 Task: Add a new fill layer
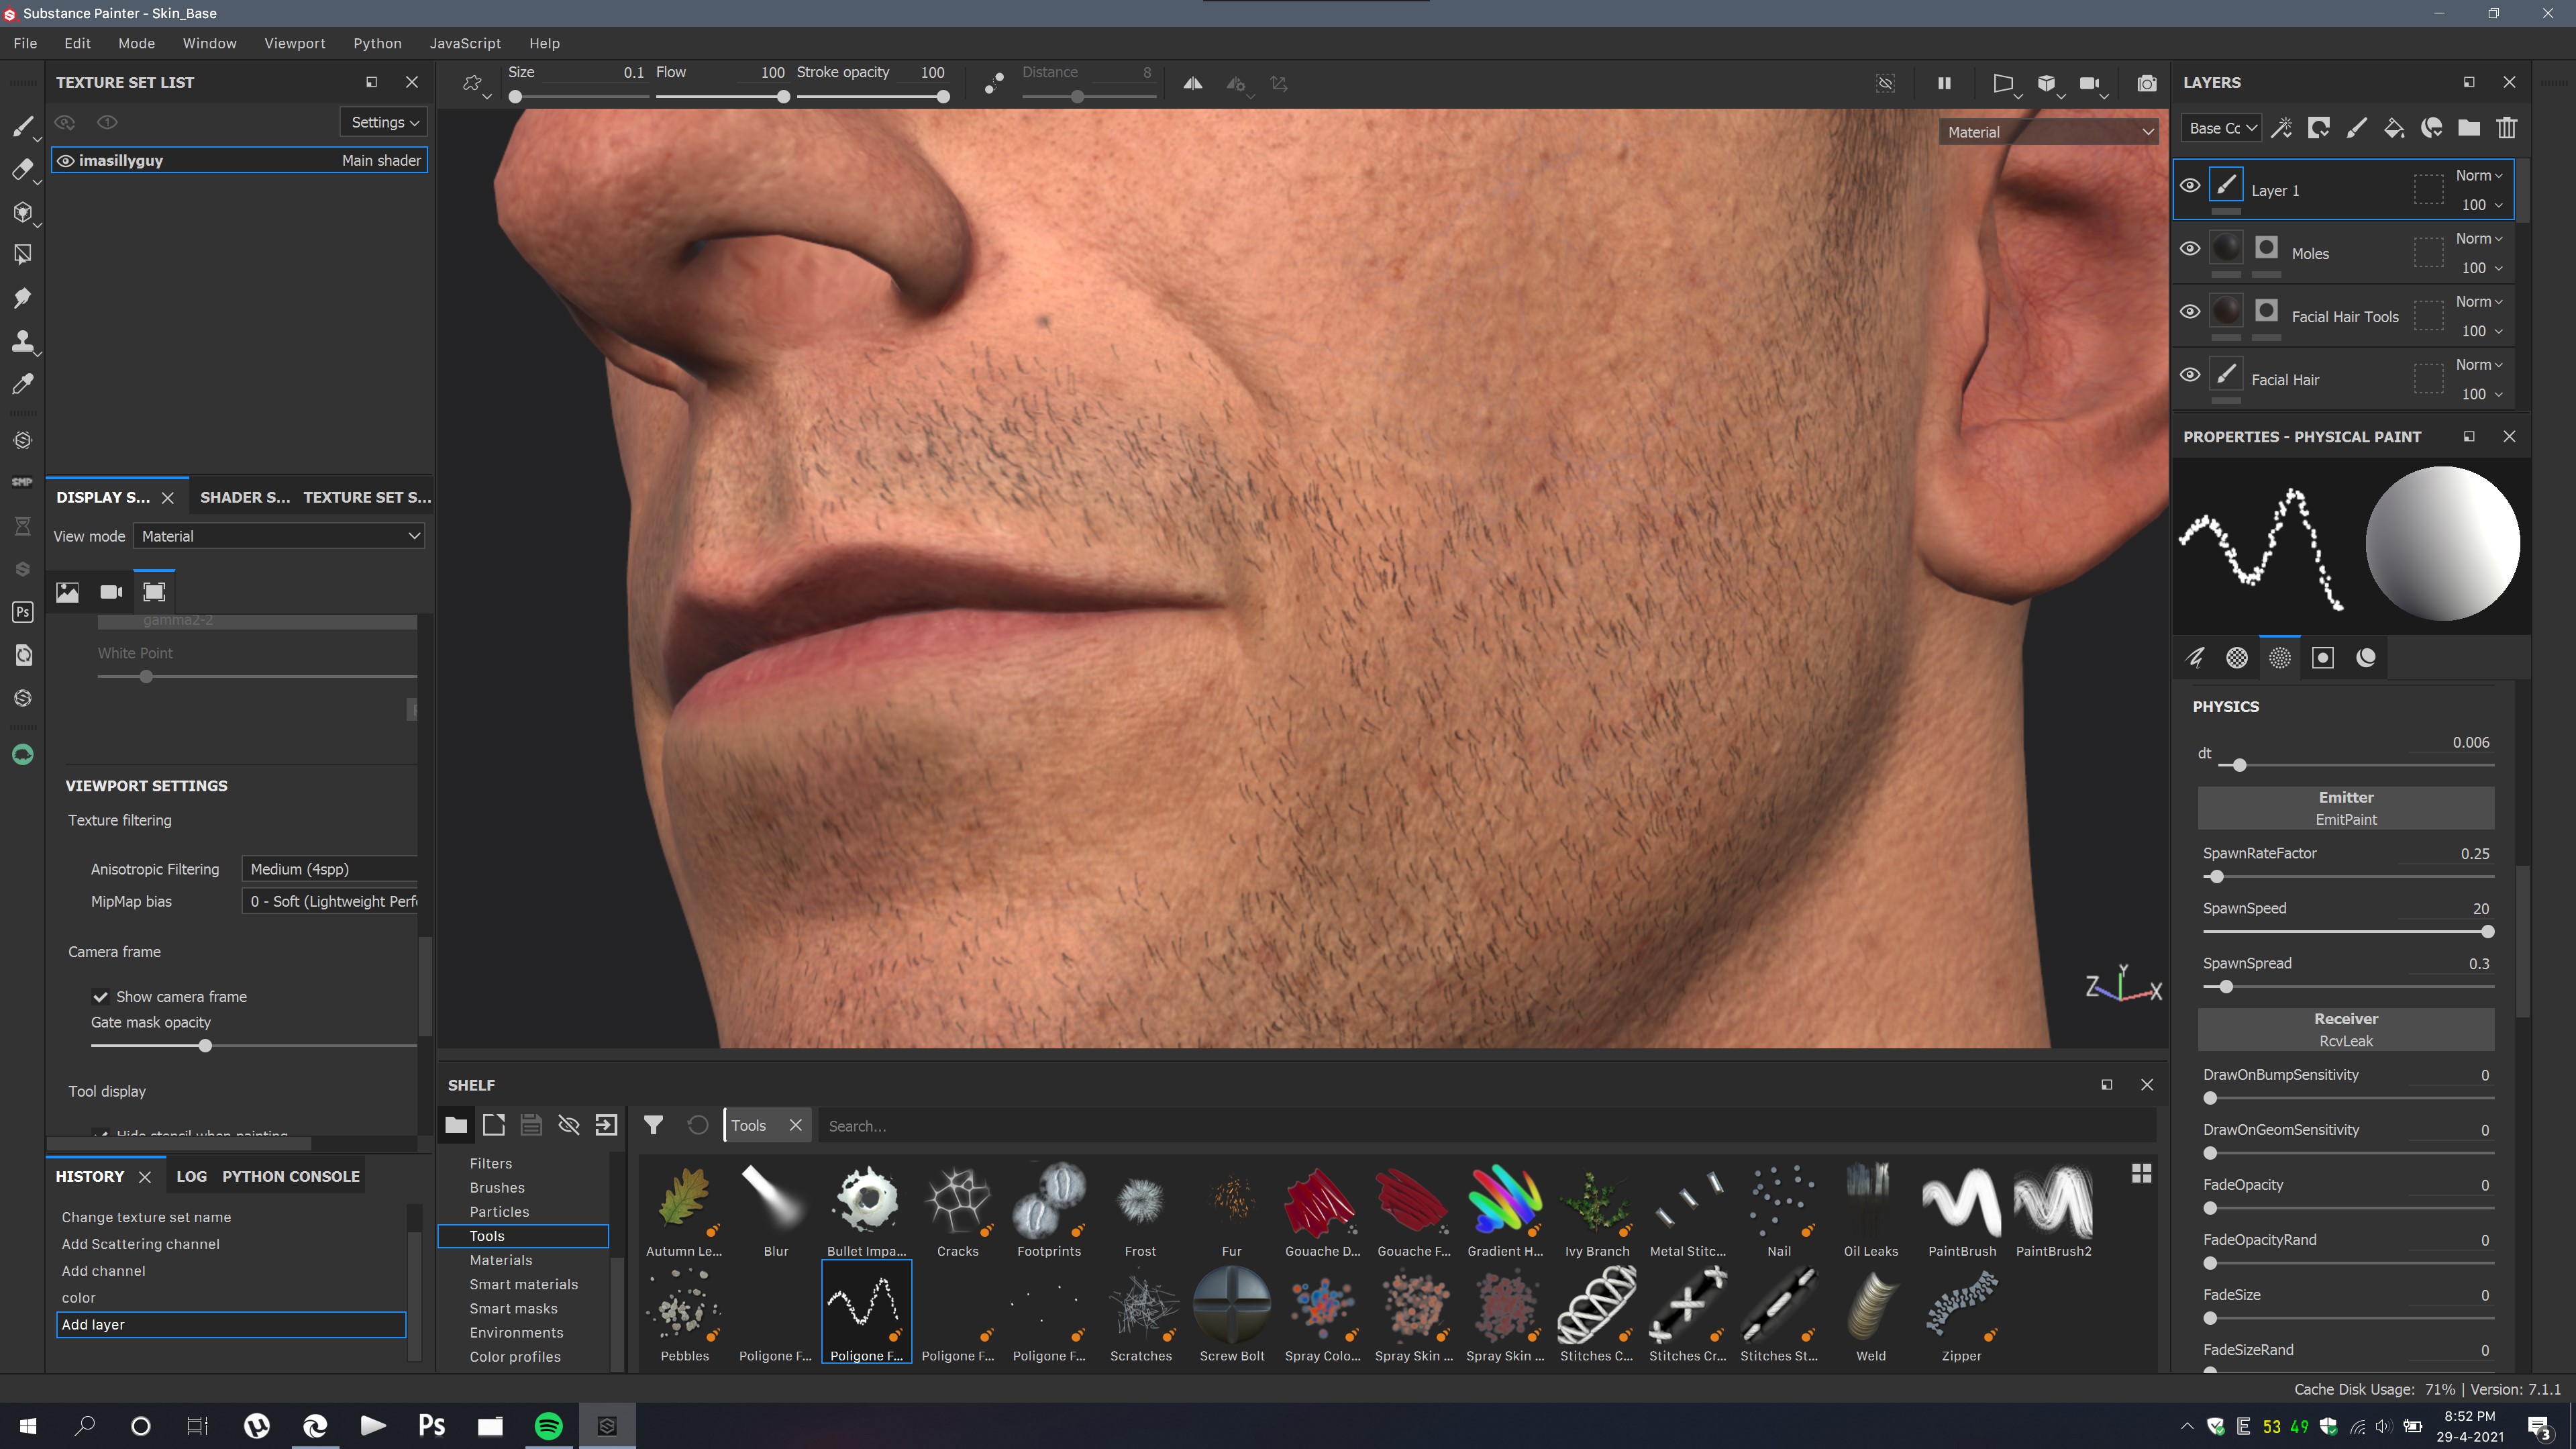[2394, 128]
